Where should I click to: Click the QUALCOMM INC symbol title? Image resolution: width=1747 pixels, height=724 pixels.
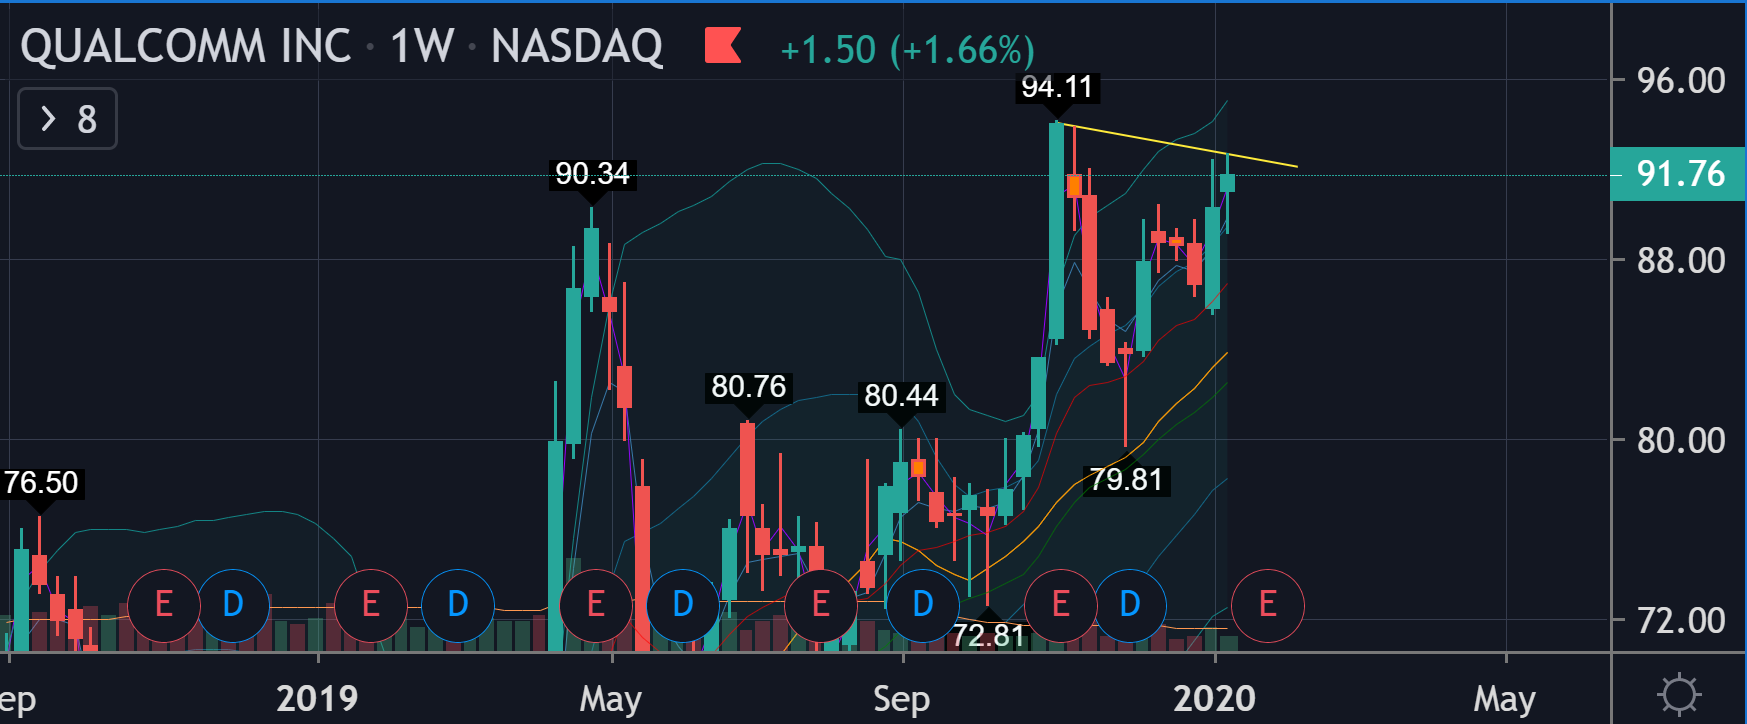186,47
